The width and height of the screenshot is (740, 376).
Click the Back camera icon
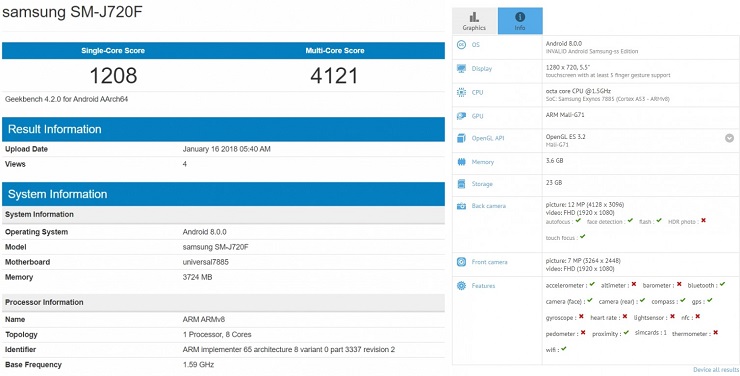point(462,206)
